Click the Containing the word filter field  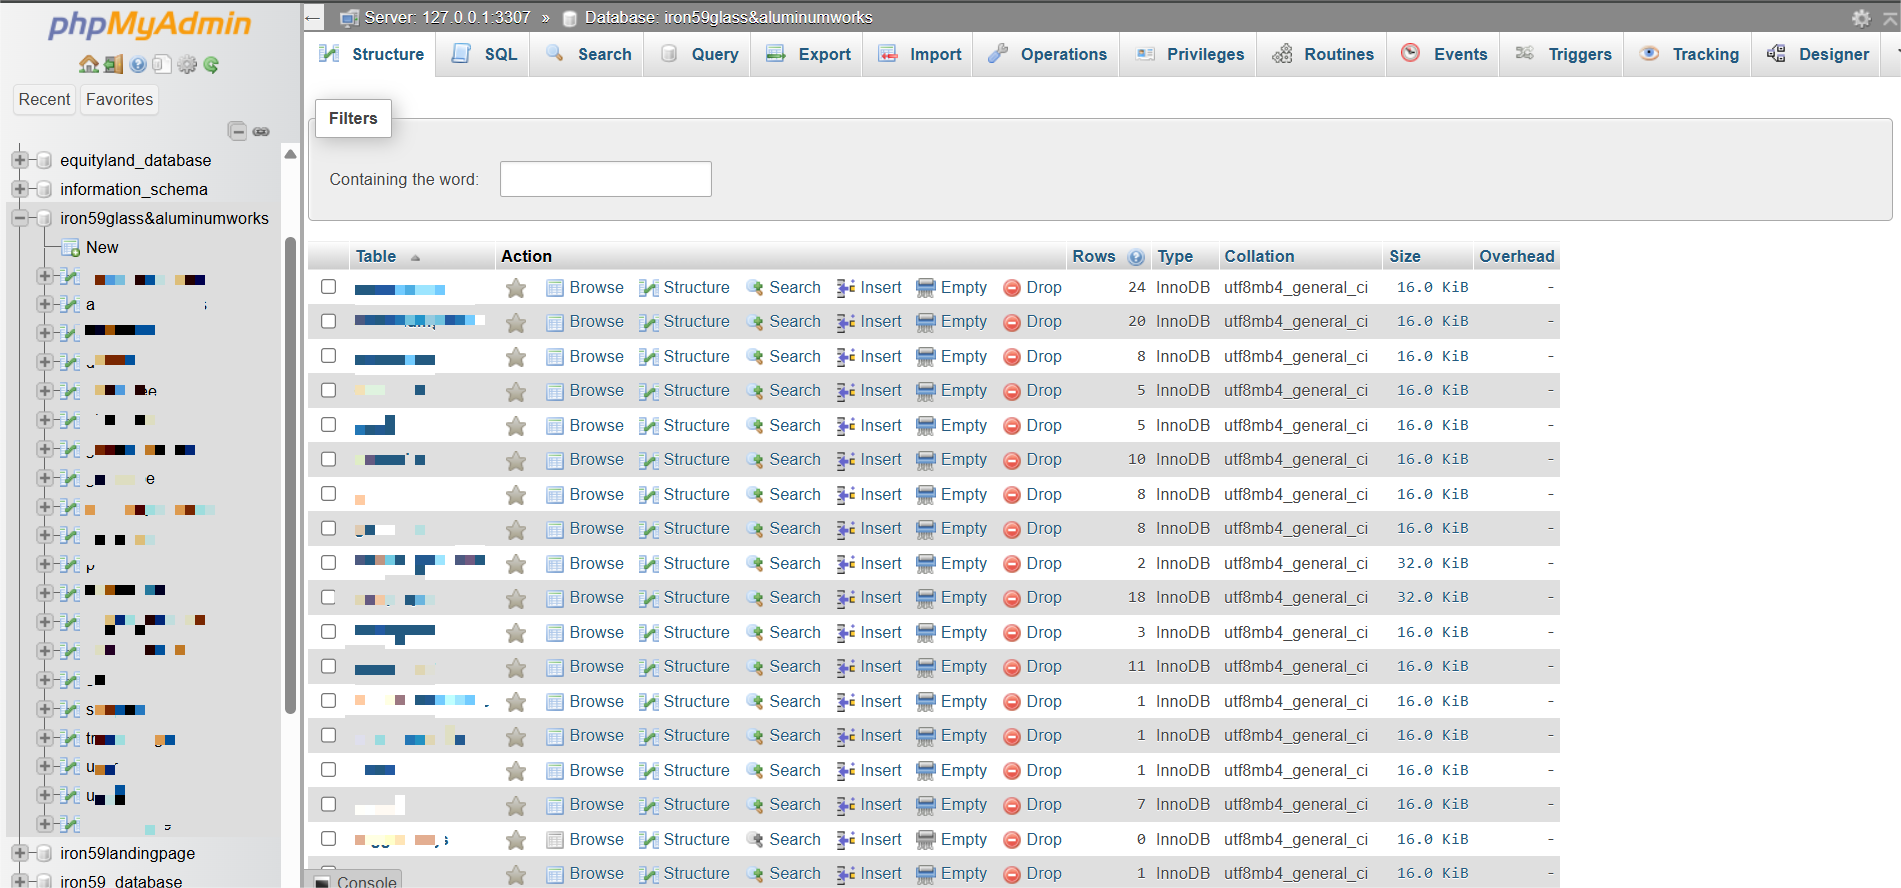[605, 179]
